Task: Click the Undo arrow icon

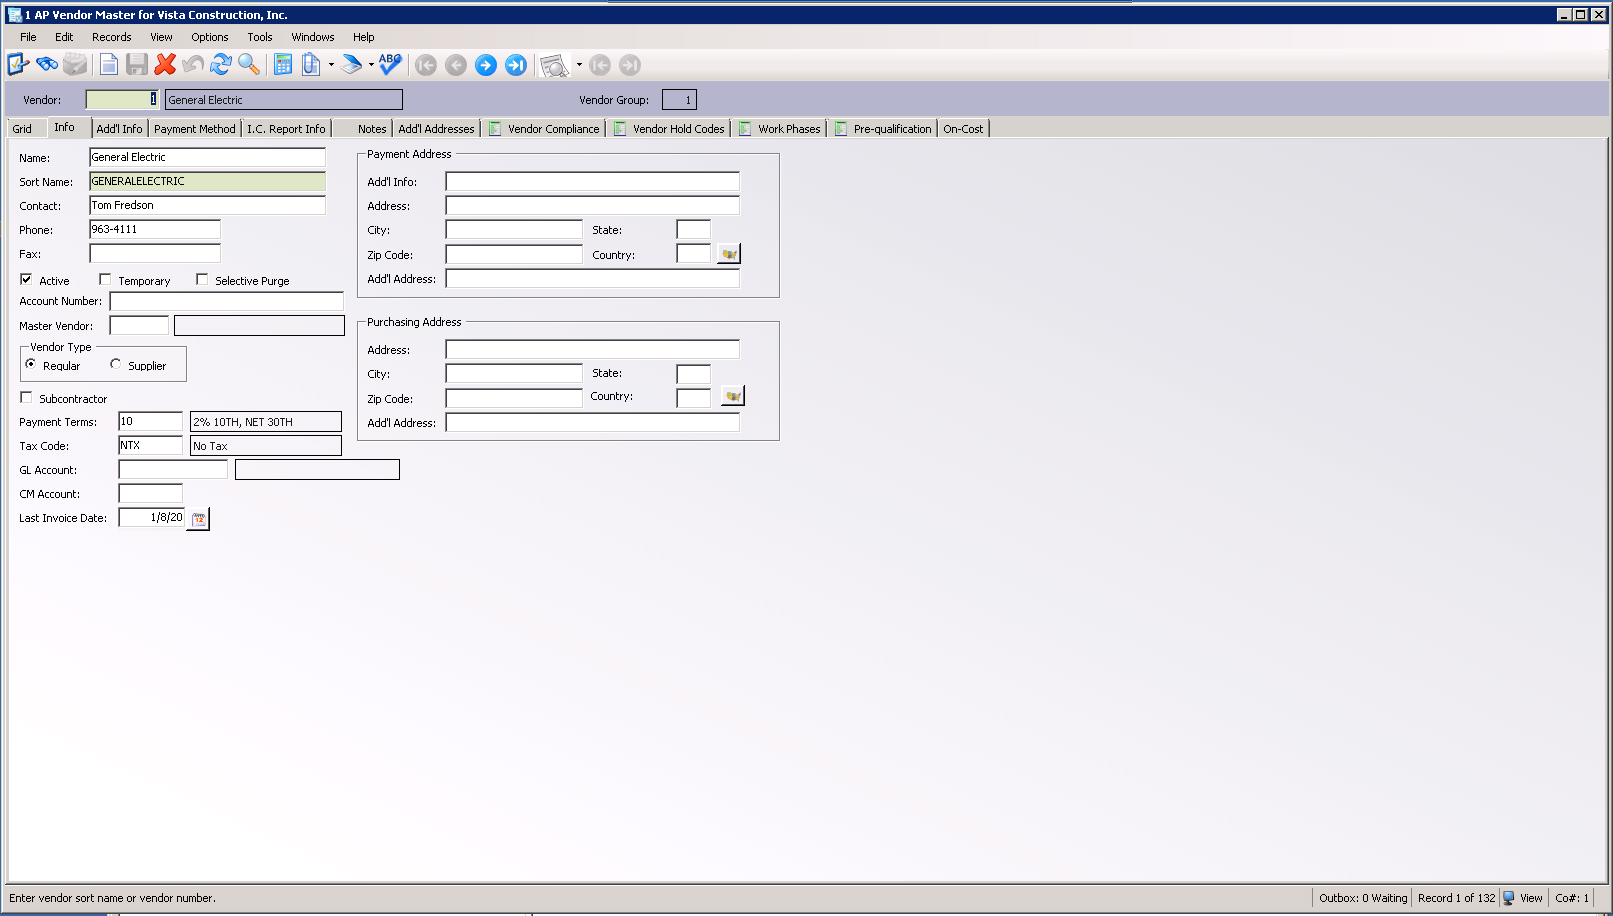Action: coord(193,65)
